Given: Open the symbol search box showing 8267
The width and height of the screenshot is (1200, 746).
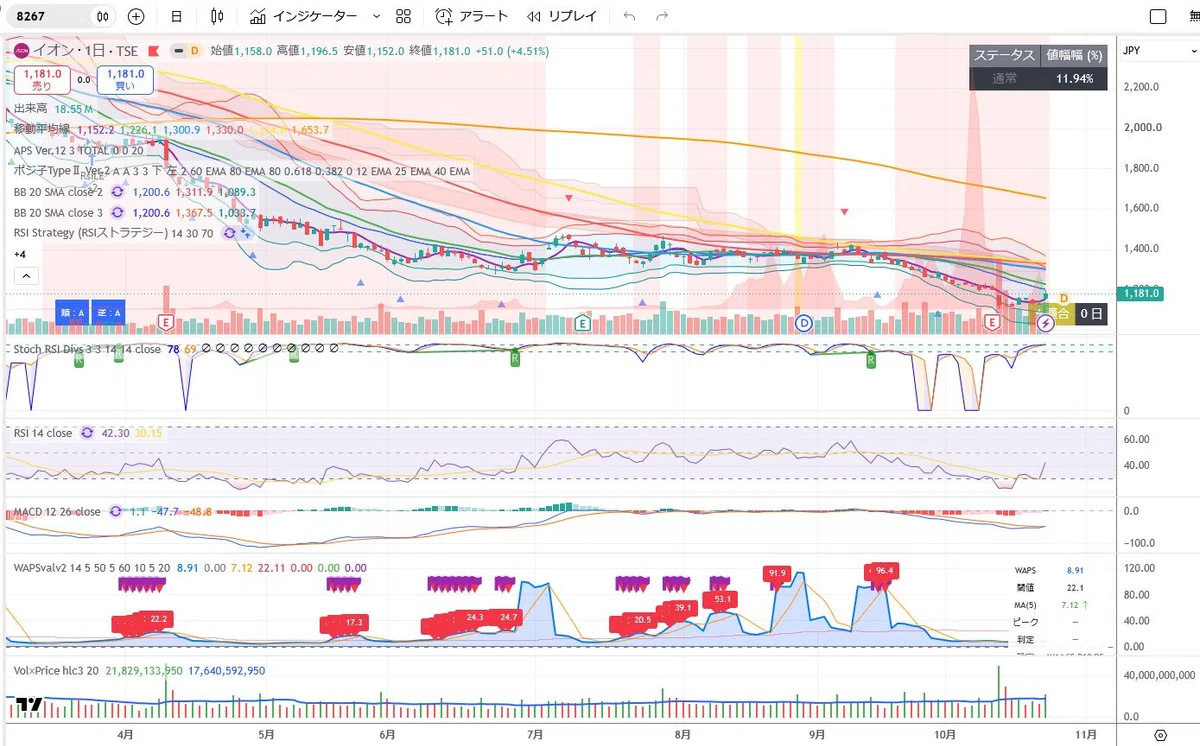Looking at the screenshot, I should pyautogui.click(x=50, y=16).
